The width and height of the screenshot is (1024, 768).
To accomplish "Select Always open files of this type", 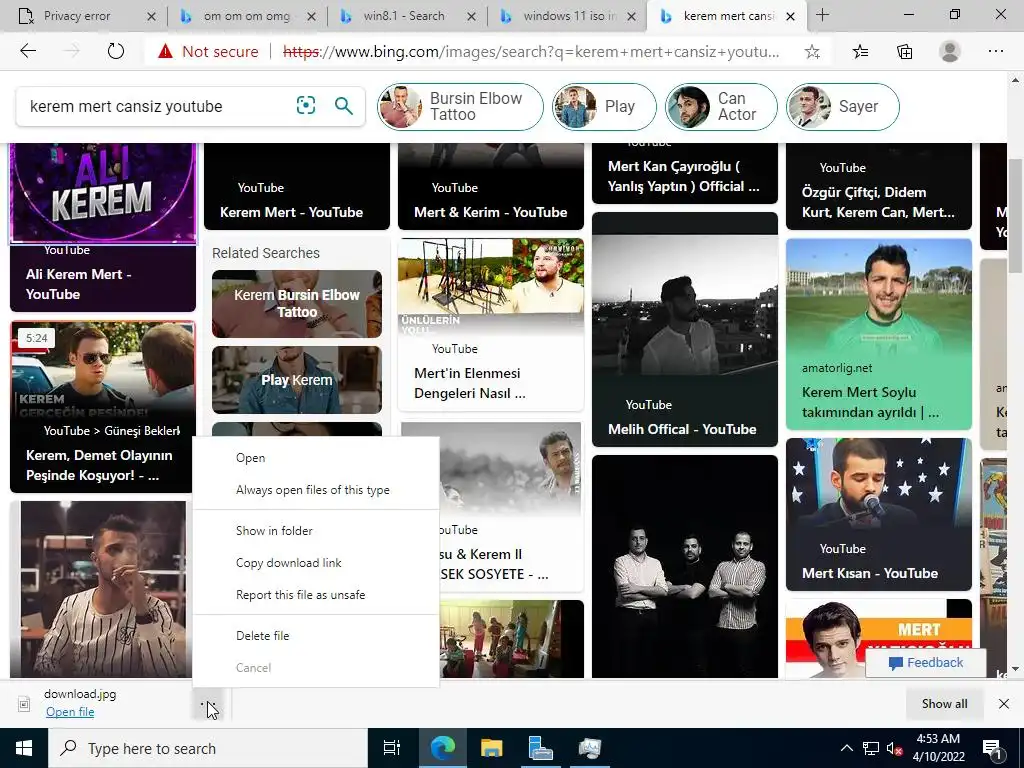I will pyautogui.click(x=315, y=490).
